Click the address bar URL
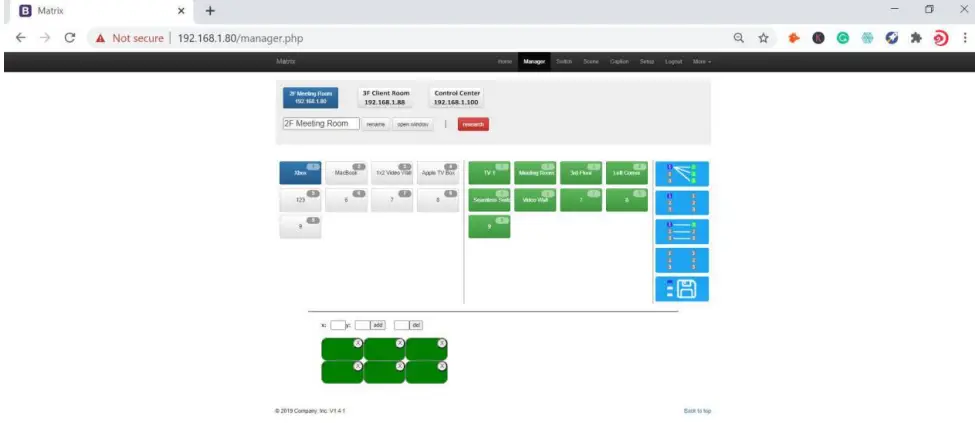 241,38
